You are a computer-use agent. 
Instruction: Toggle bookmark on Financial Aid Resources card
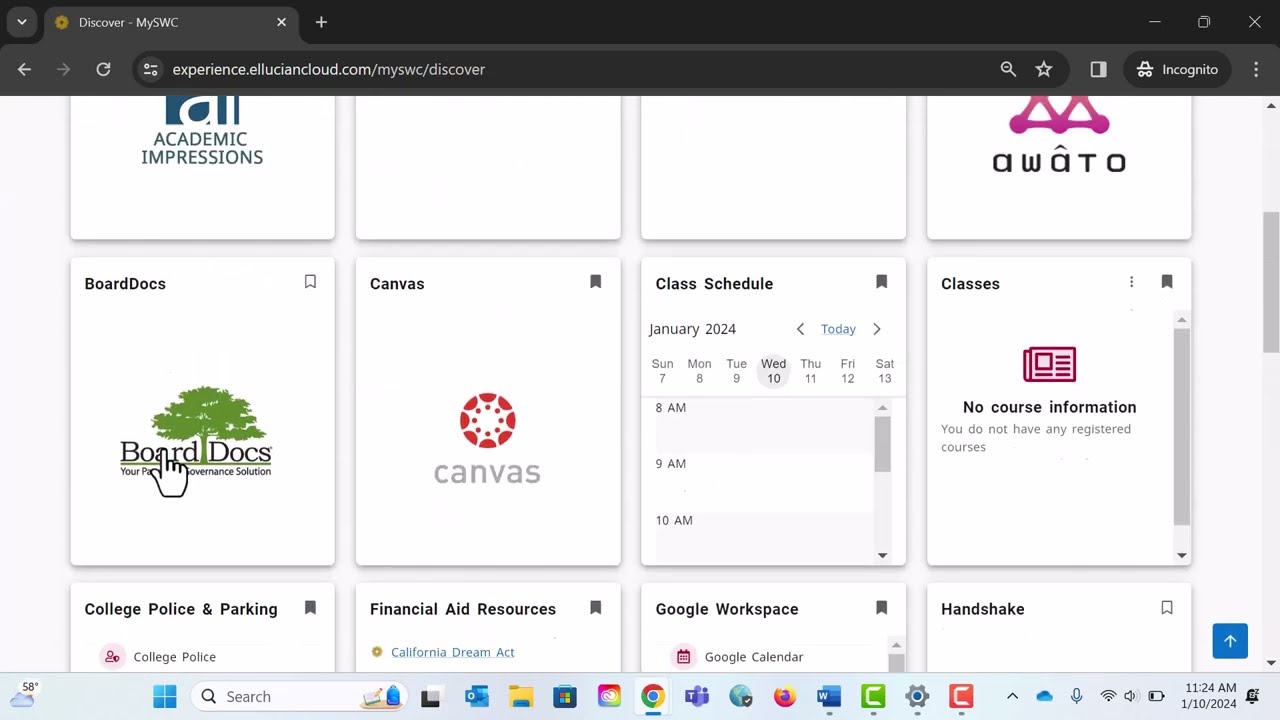tap(596, 608)
